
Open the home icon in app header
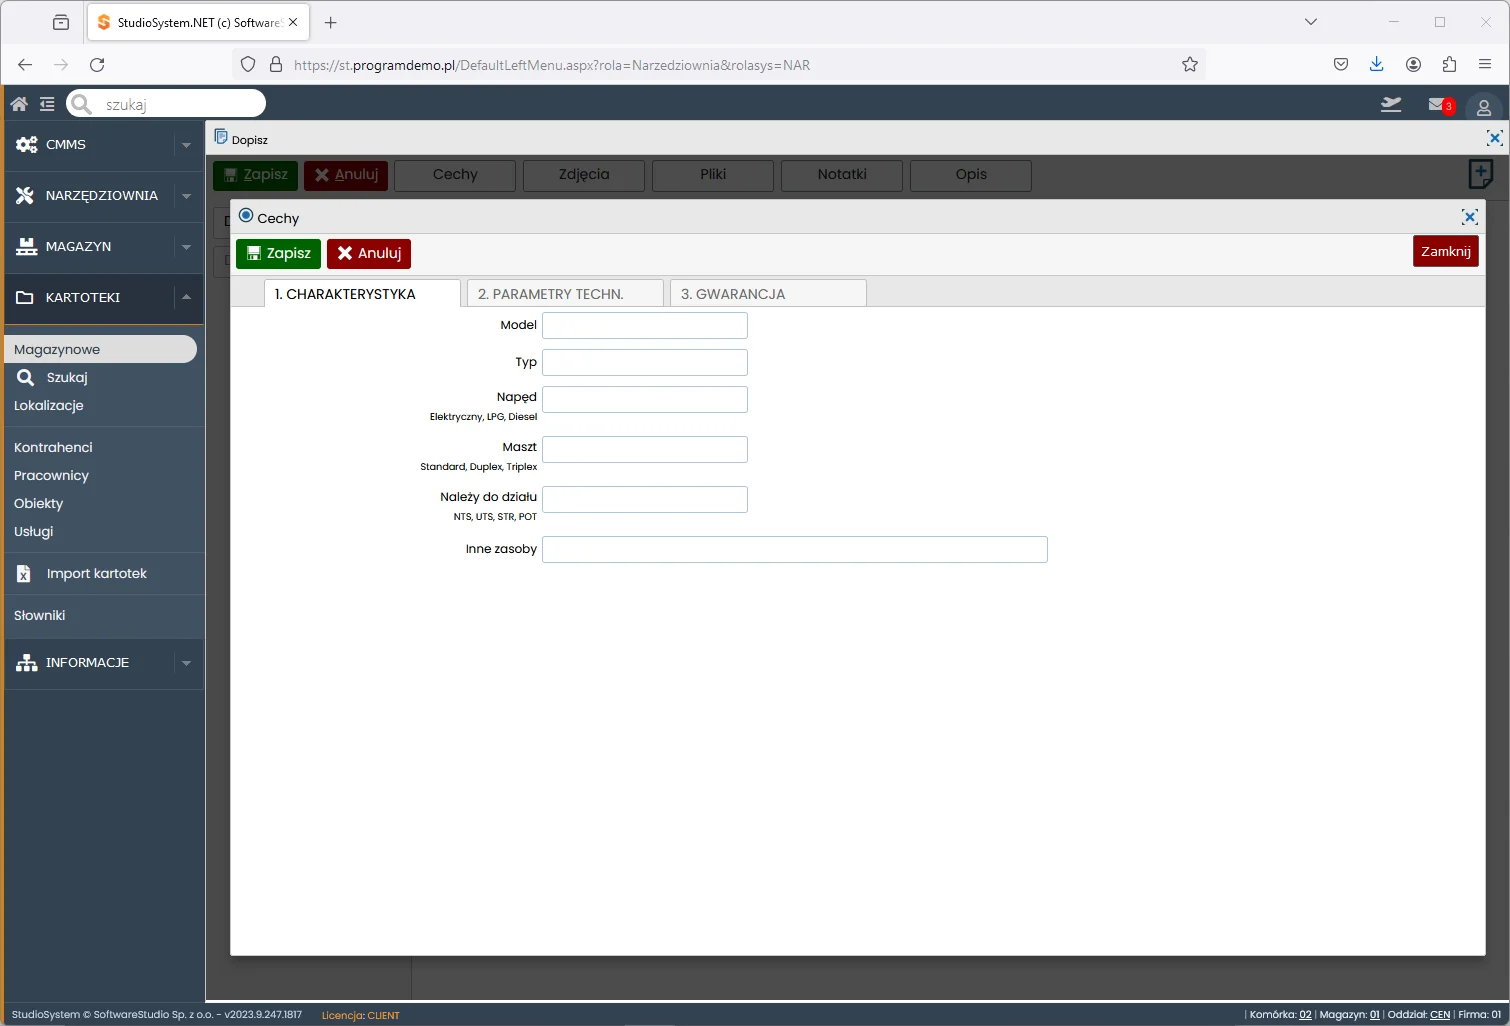[19, 104]
